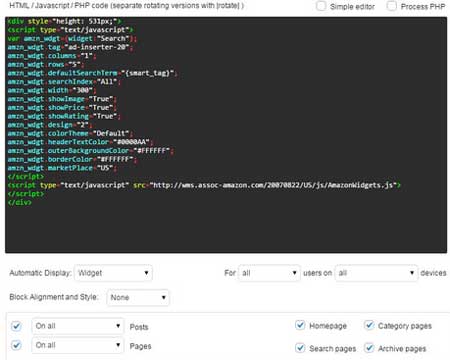
Task: Open the Block Alignment and Style dropdown
Action: 138,297
